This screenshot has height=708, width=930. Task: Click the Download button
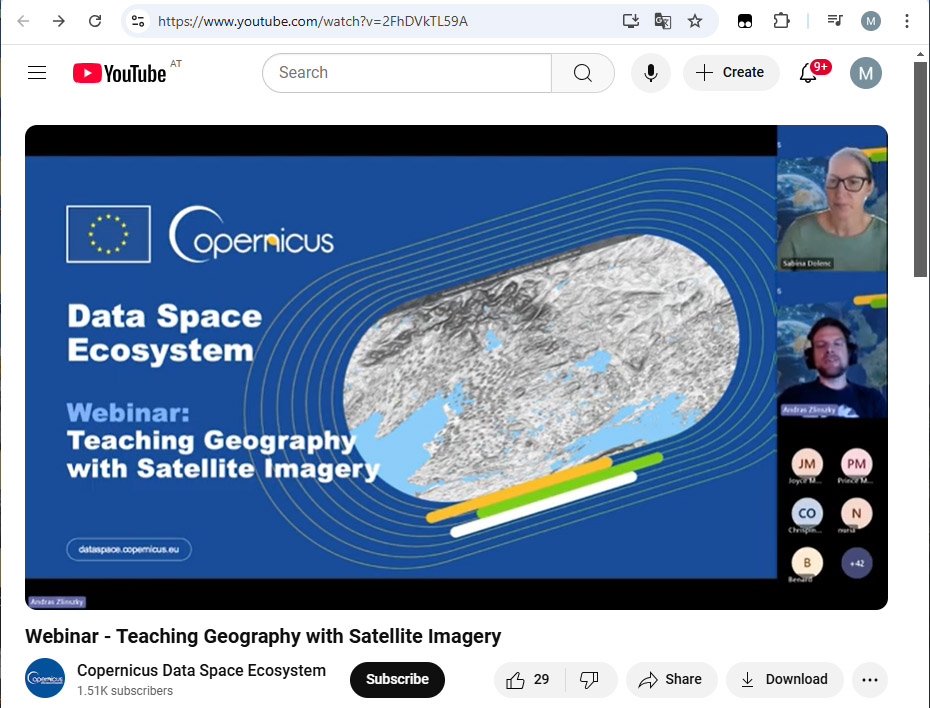tap(784, 680)
